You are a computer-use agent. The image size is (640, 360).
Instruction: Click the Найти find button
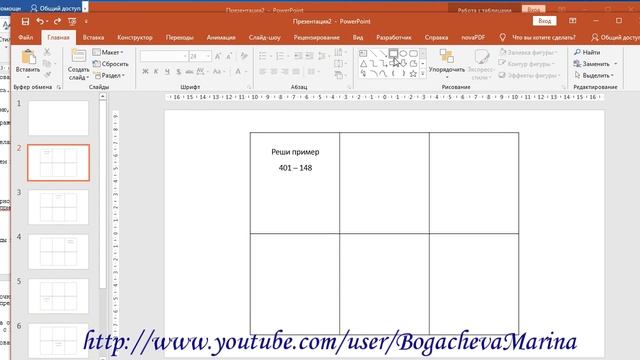pos(587,52)
